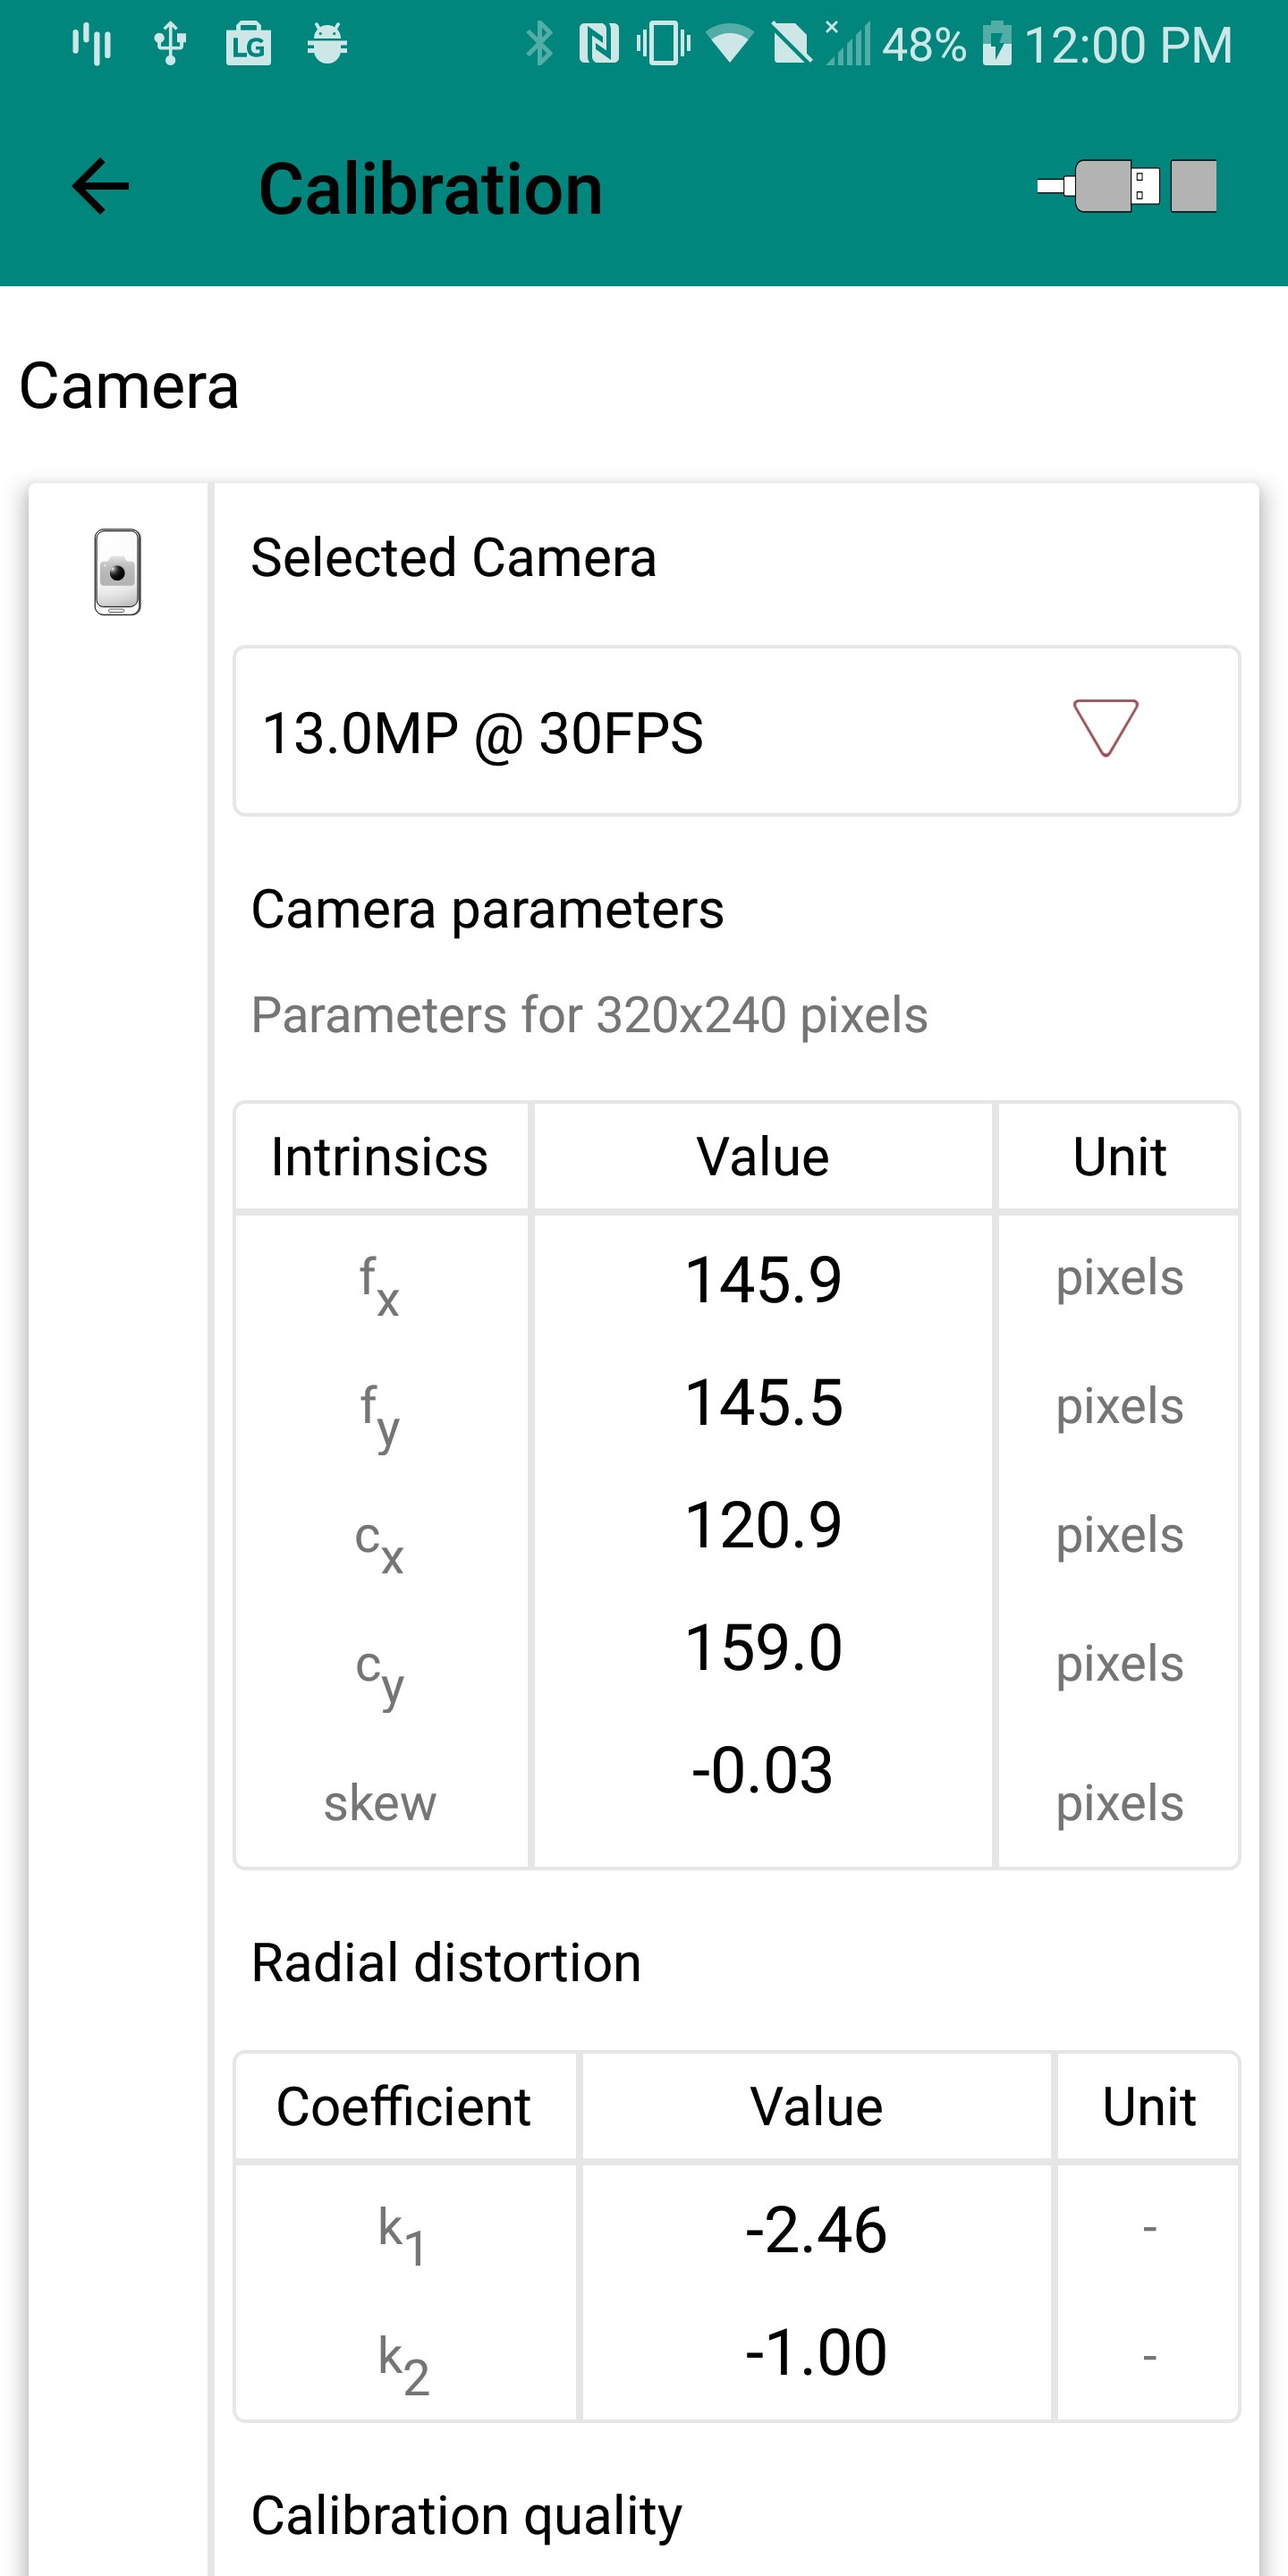Tap the USB connection status icon

[1127, 186]
